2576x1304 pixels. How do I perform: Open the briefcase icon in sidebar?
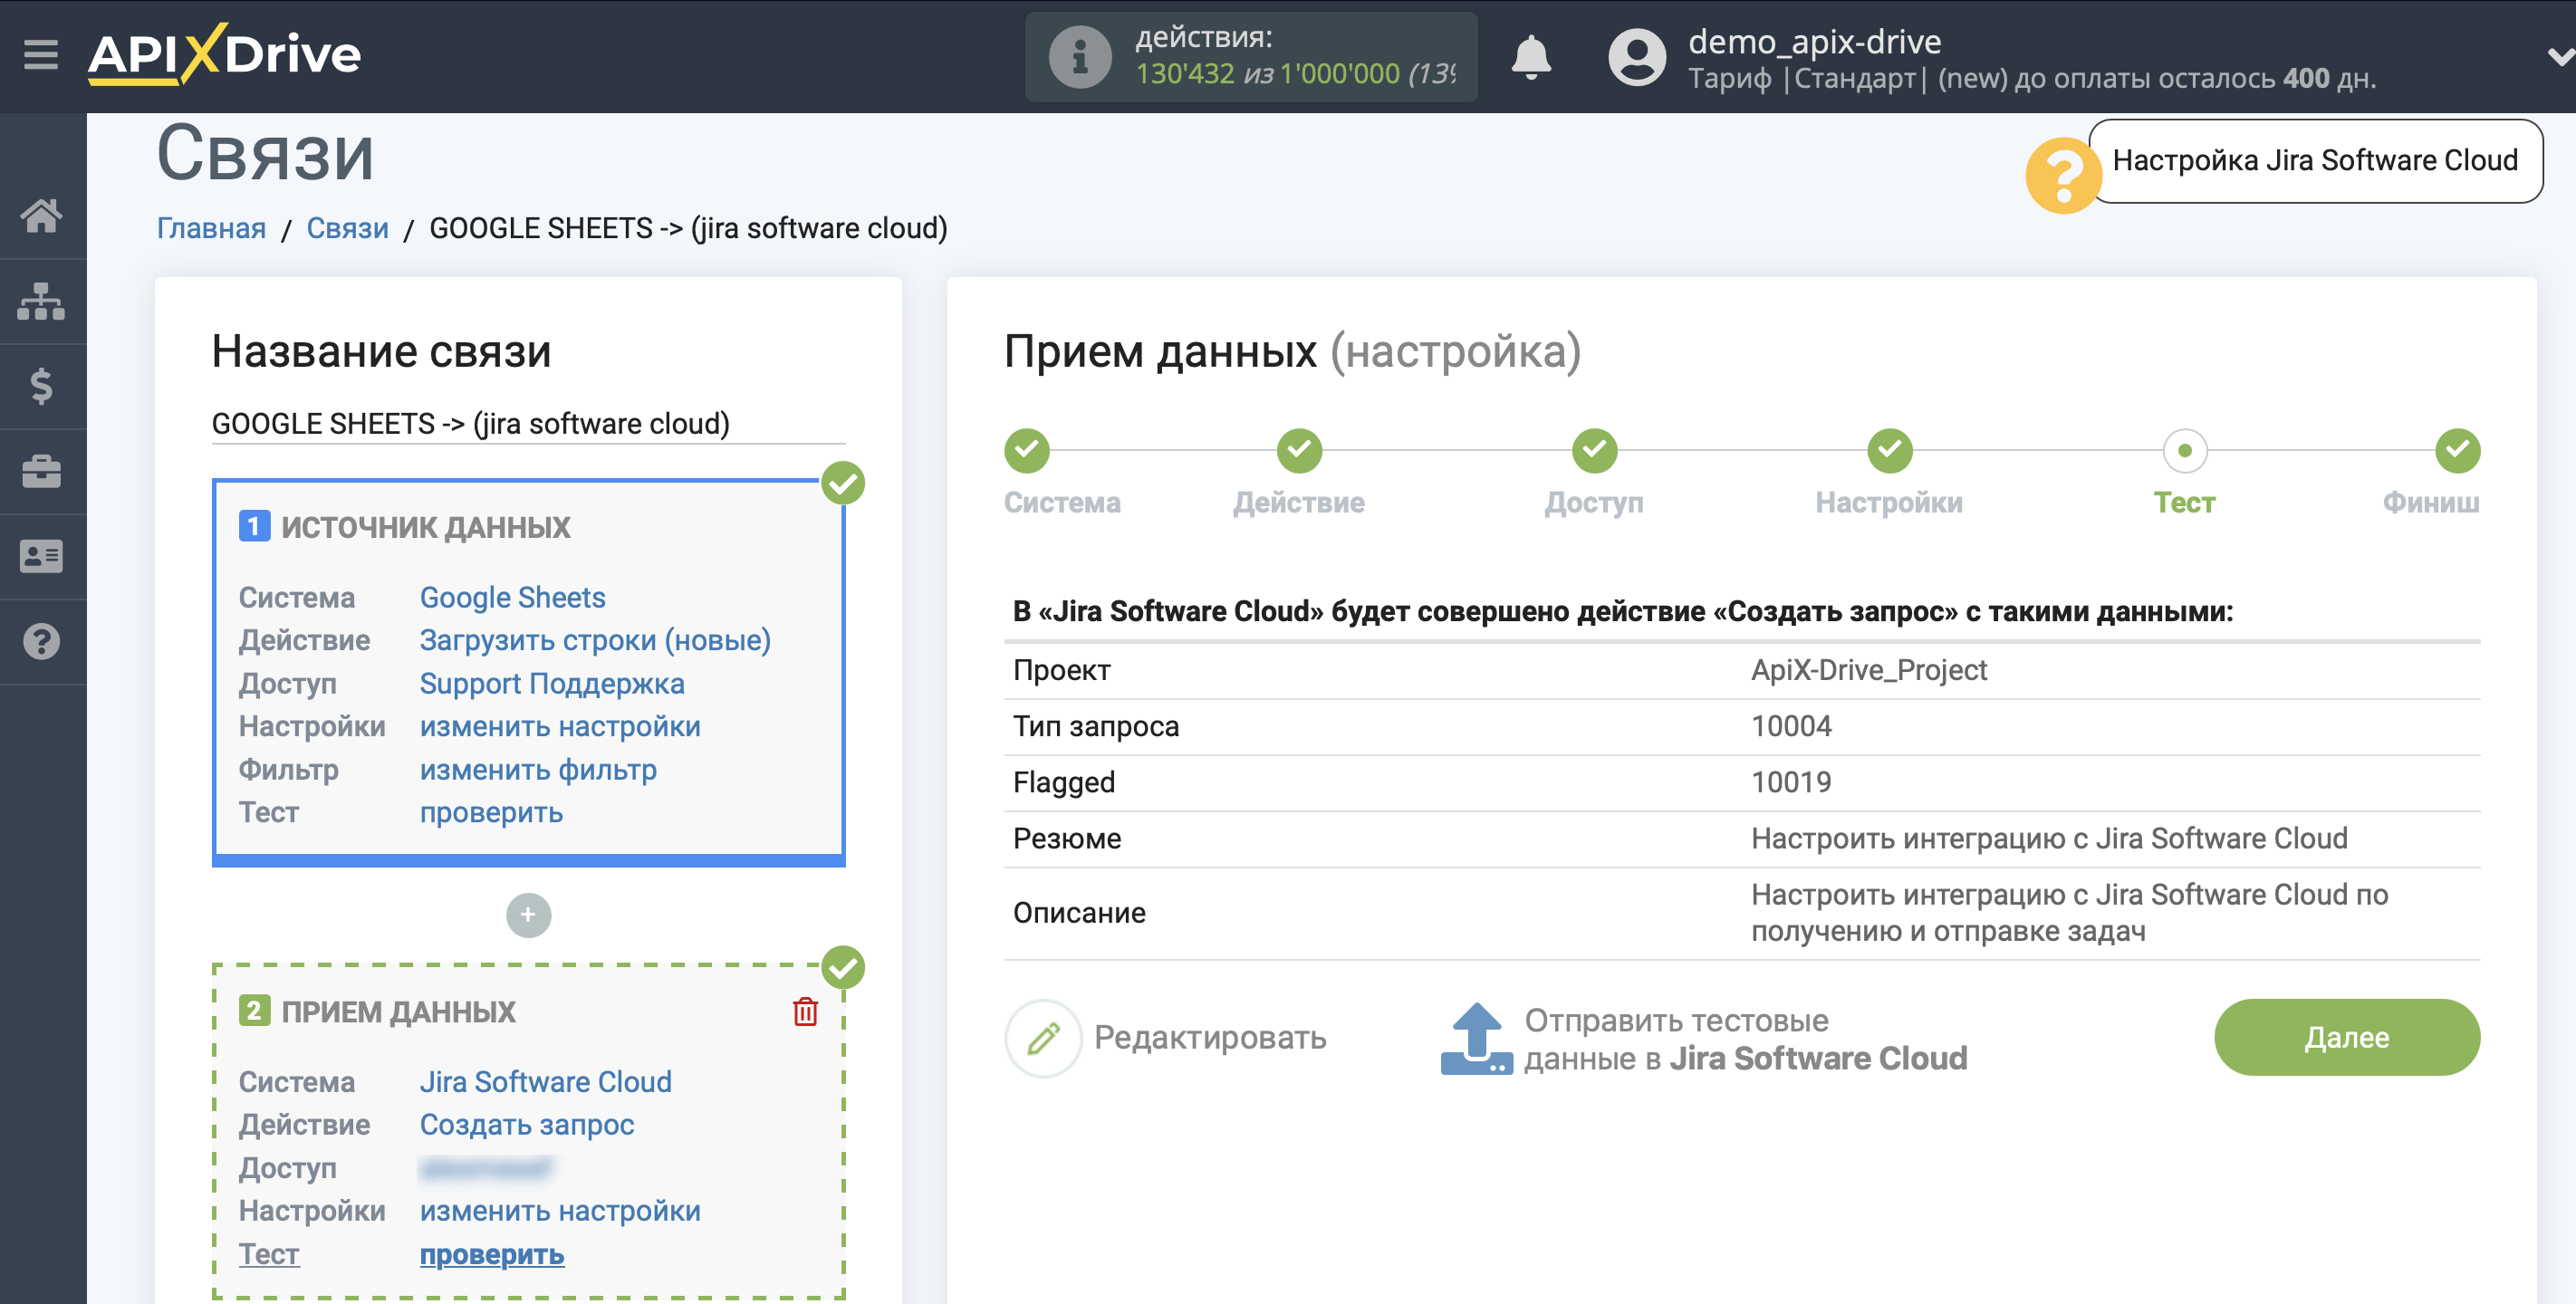(41, 471)
